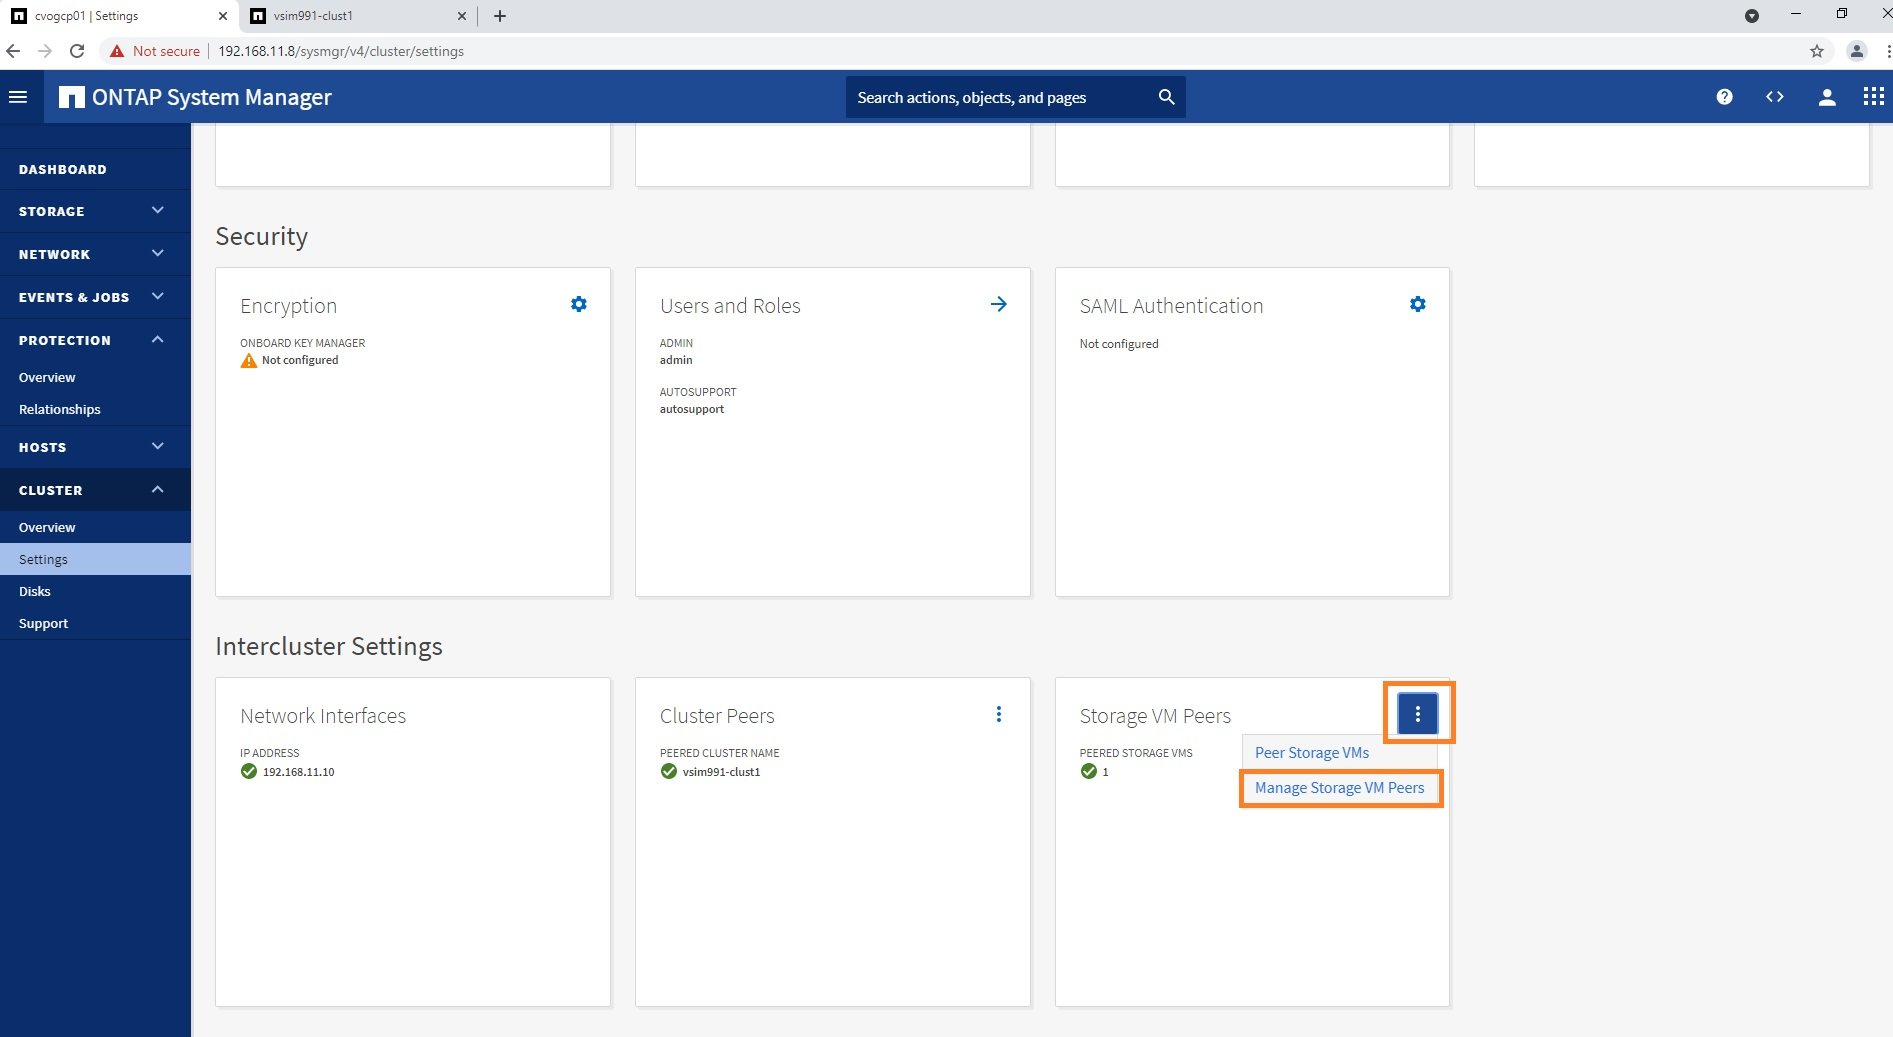Click the search actions, objects, and pages field
This screenshot has width=1893, height=1037.
tap(1000, 97)
